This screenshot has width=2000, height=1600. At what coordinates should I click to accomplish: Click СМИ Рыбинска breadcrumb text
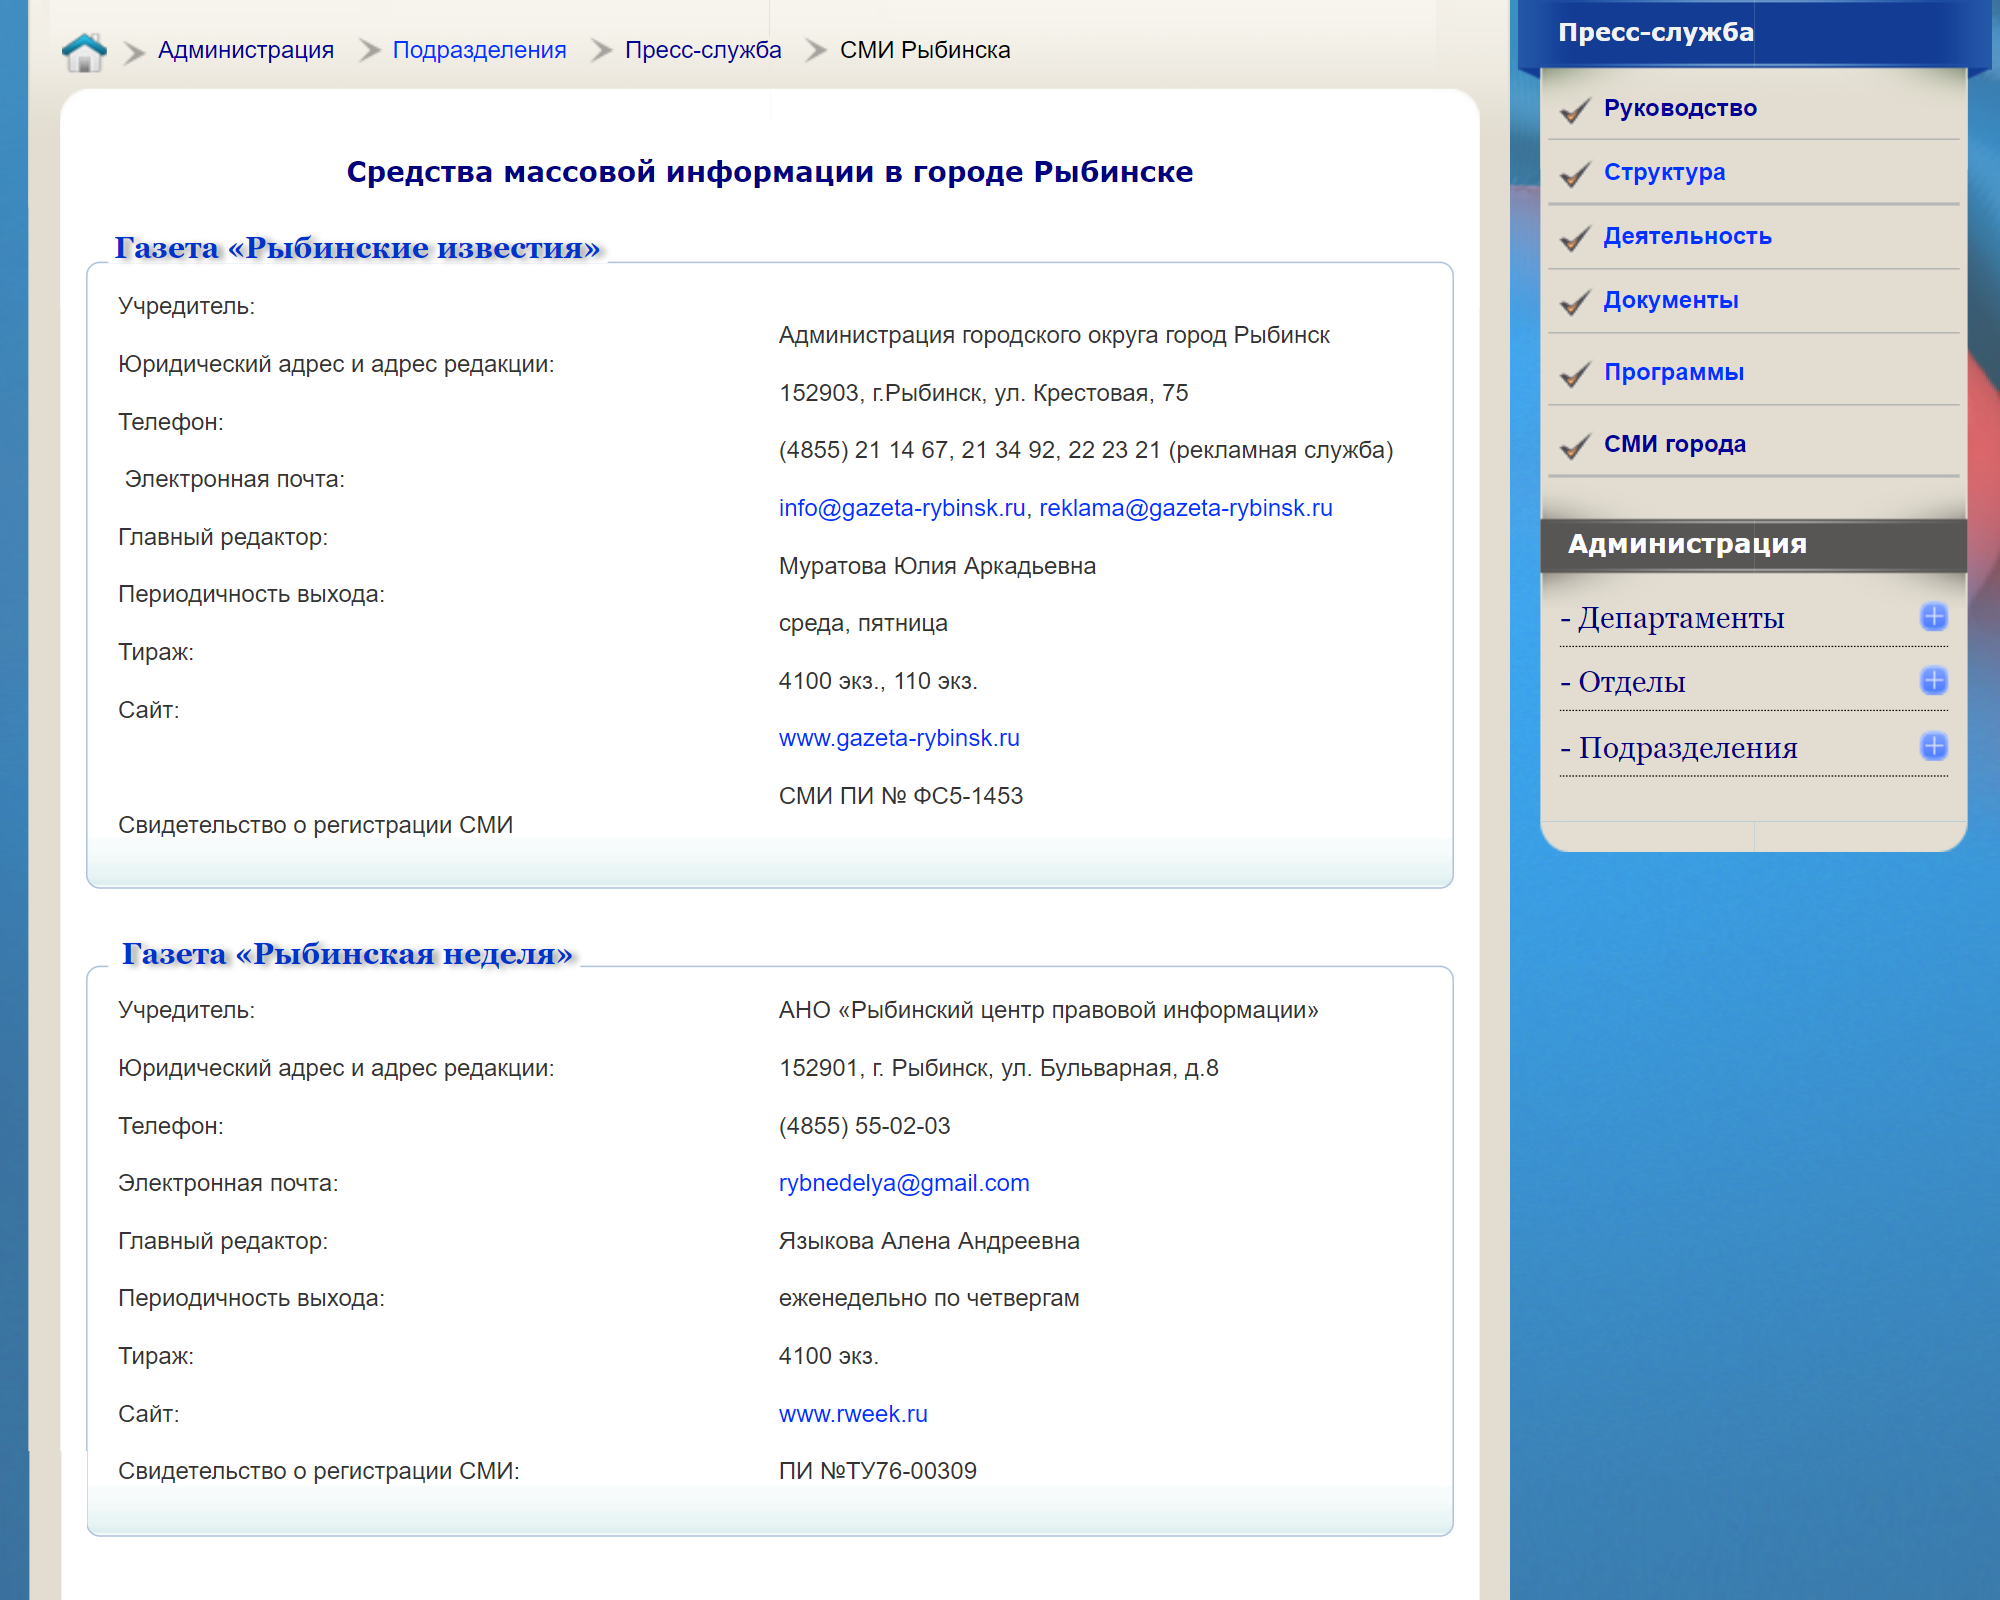[925, 50]
